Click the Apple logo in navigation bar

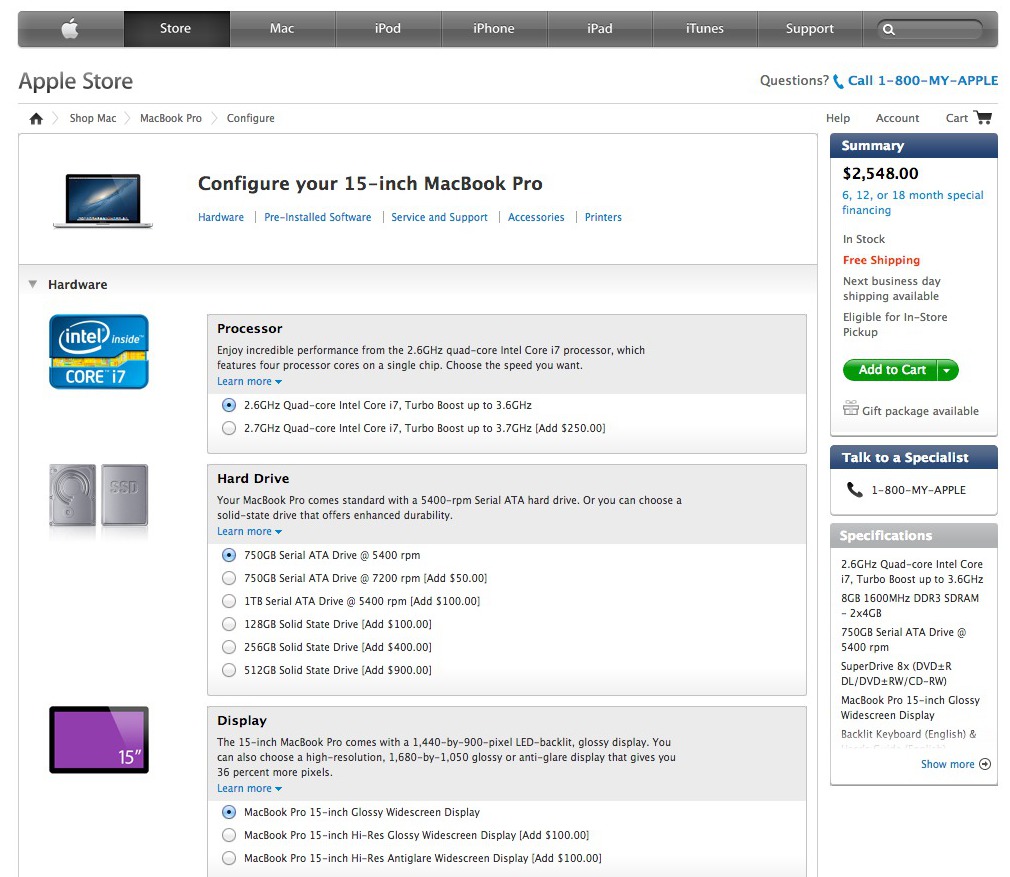click(70, 28)
